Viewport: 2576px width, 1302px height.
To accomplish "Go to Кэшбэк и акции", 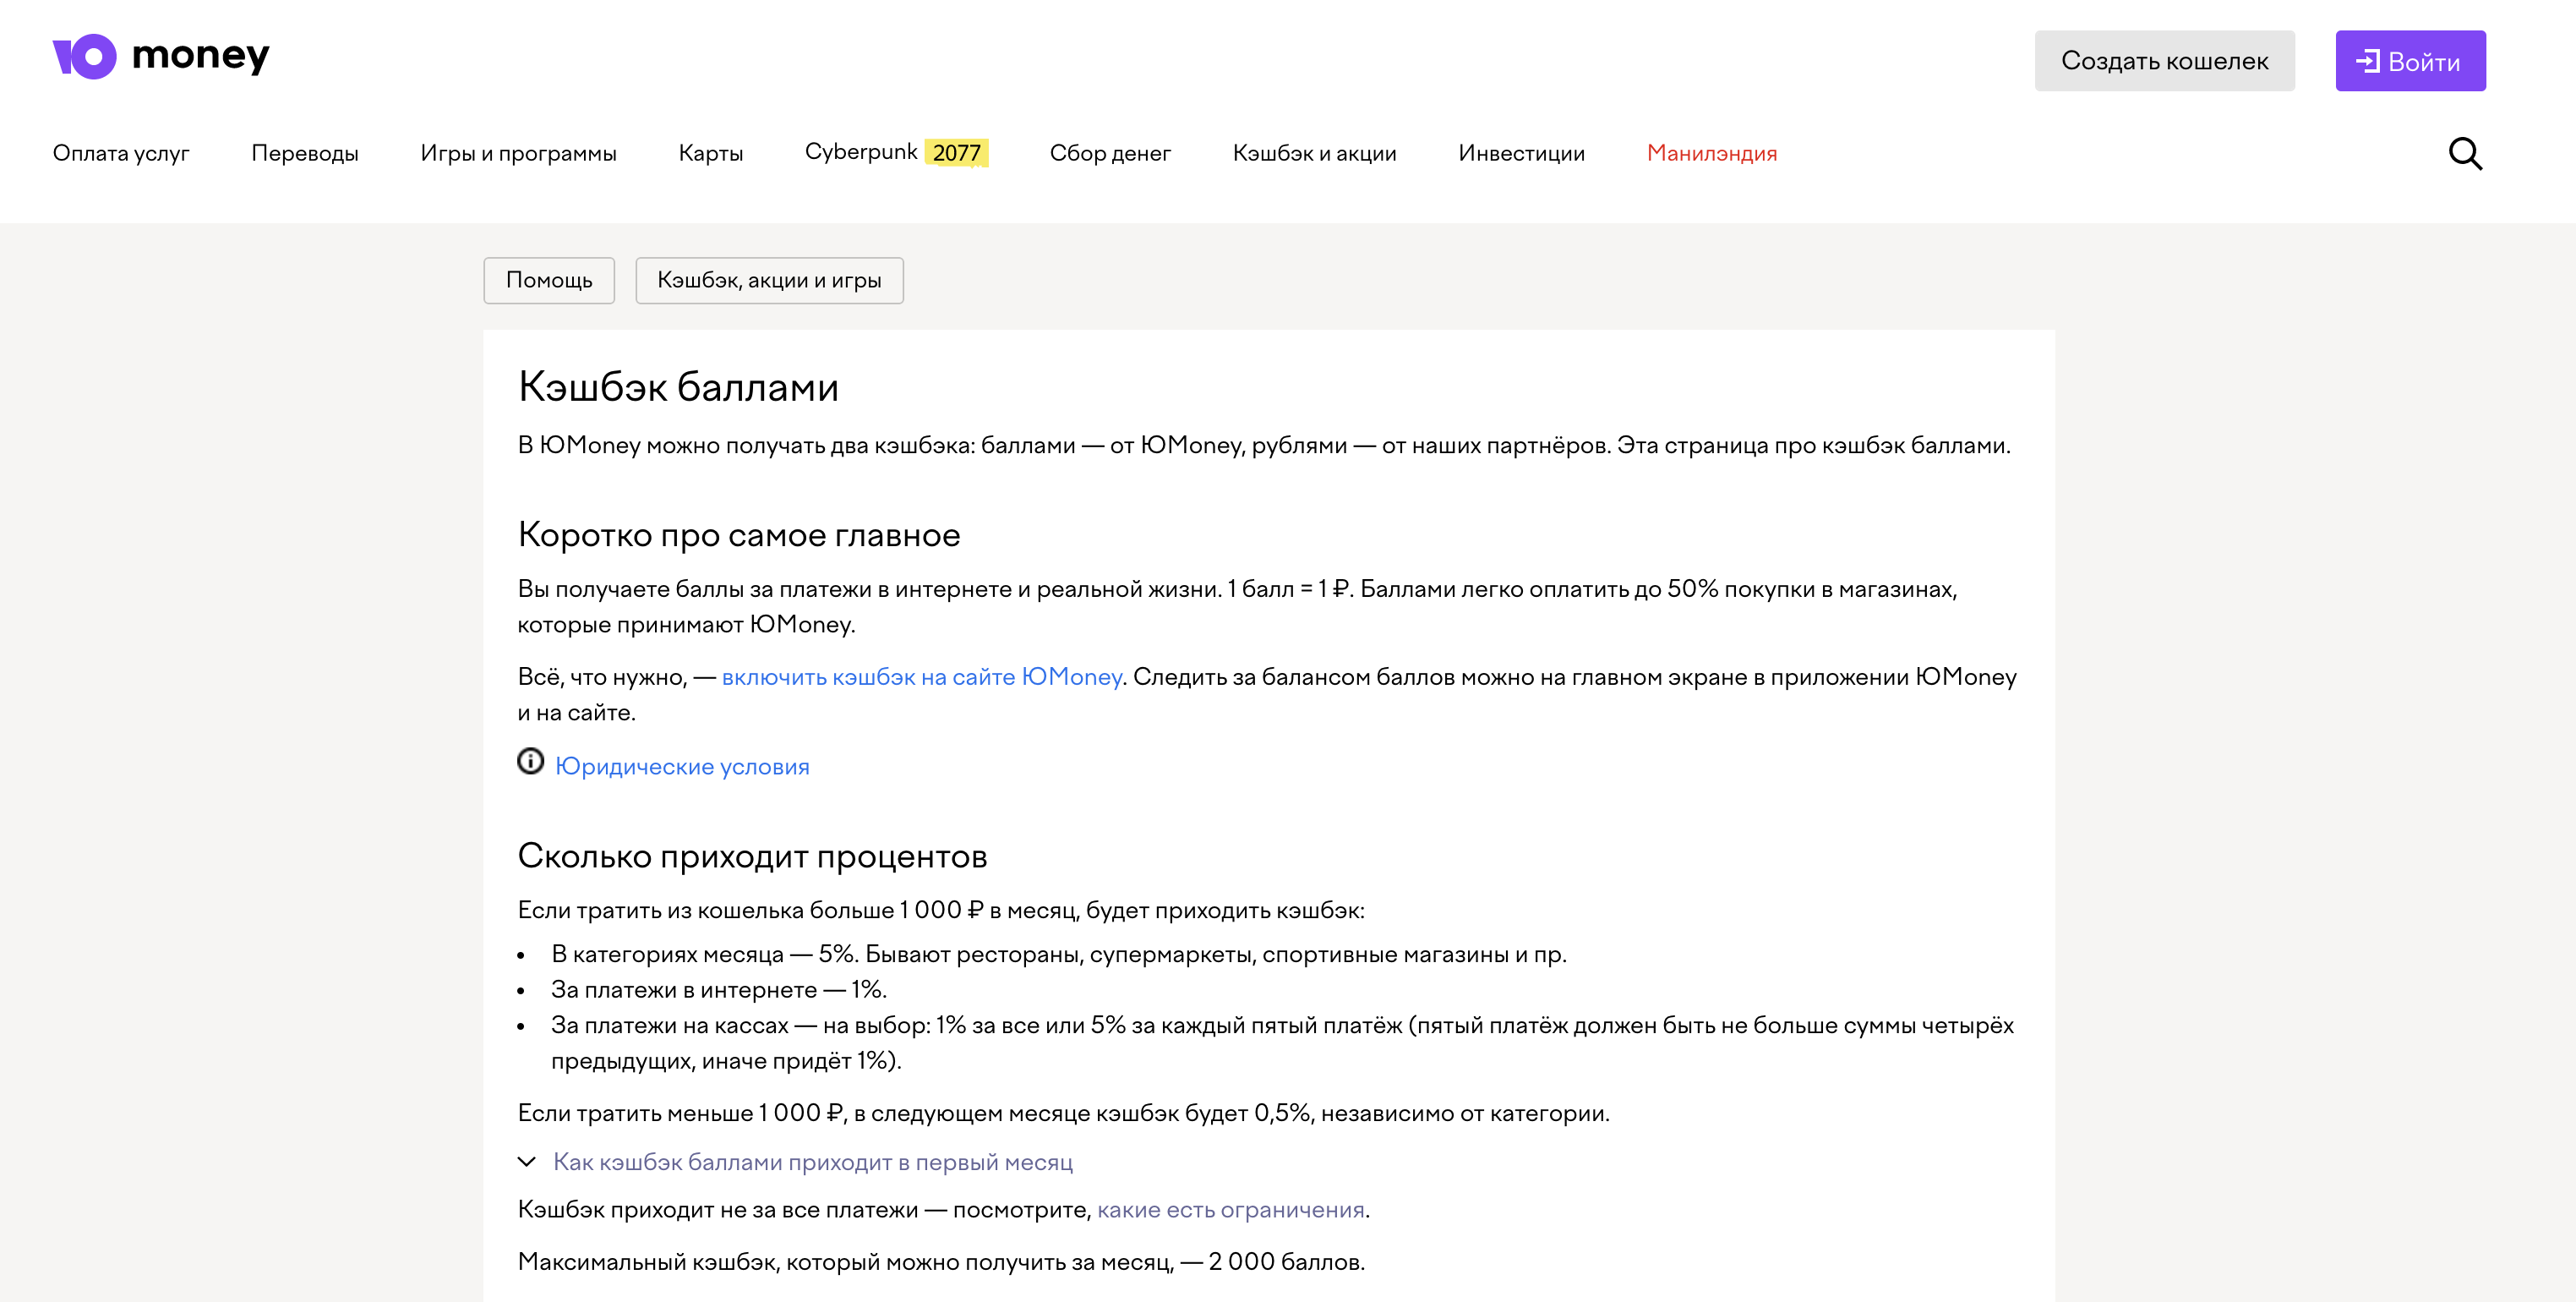I will pos(1314,153).
